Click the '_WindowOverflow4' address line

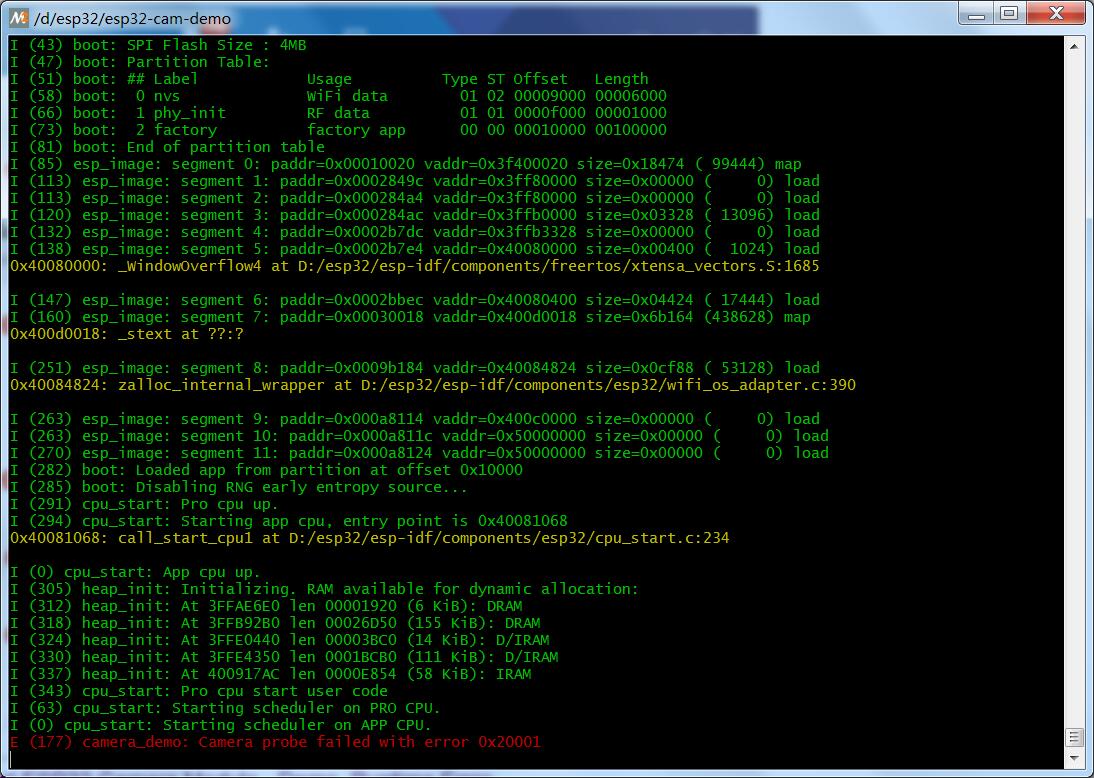click(414, 267)
